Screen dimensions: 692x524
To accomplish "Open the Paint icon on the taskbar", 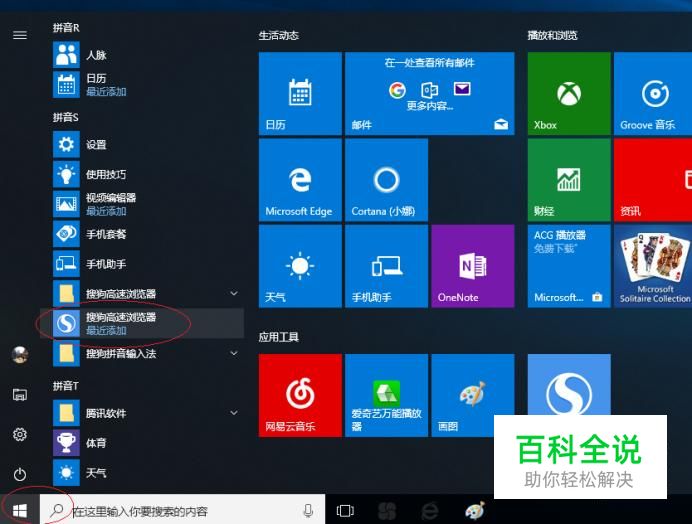I will click(475, 511).
